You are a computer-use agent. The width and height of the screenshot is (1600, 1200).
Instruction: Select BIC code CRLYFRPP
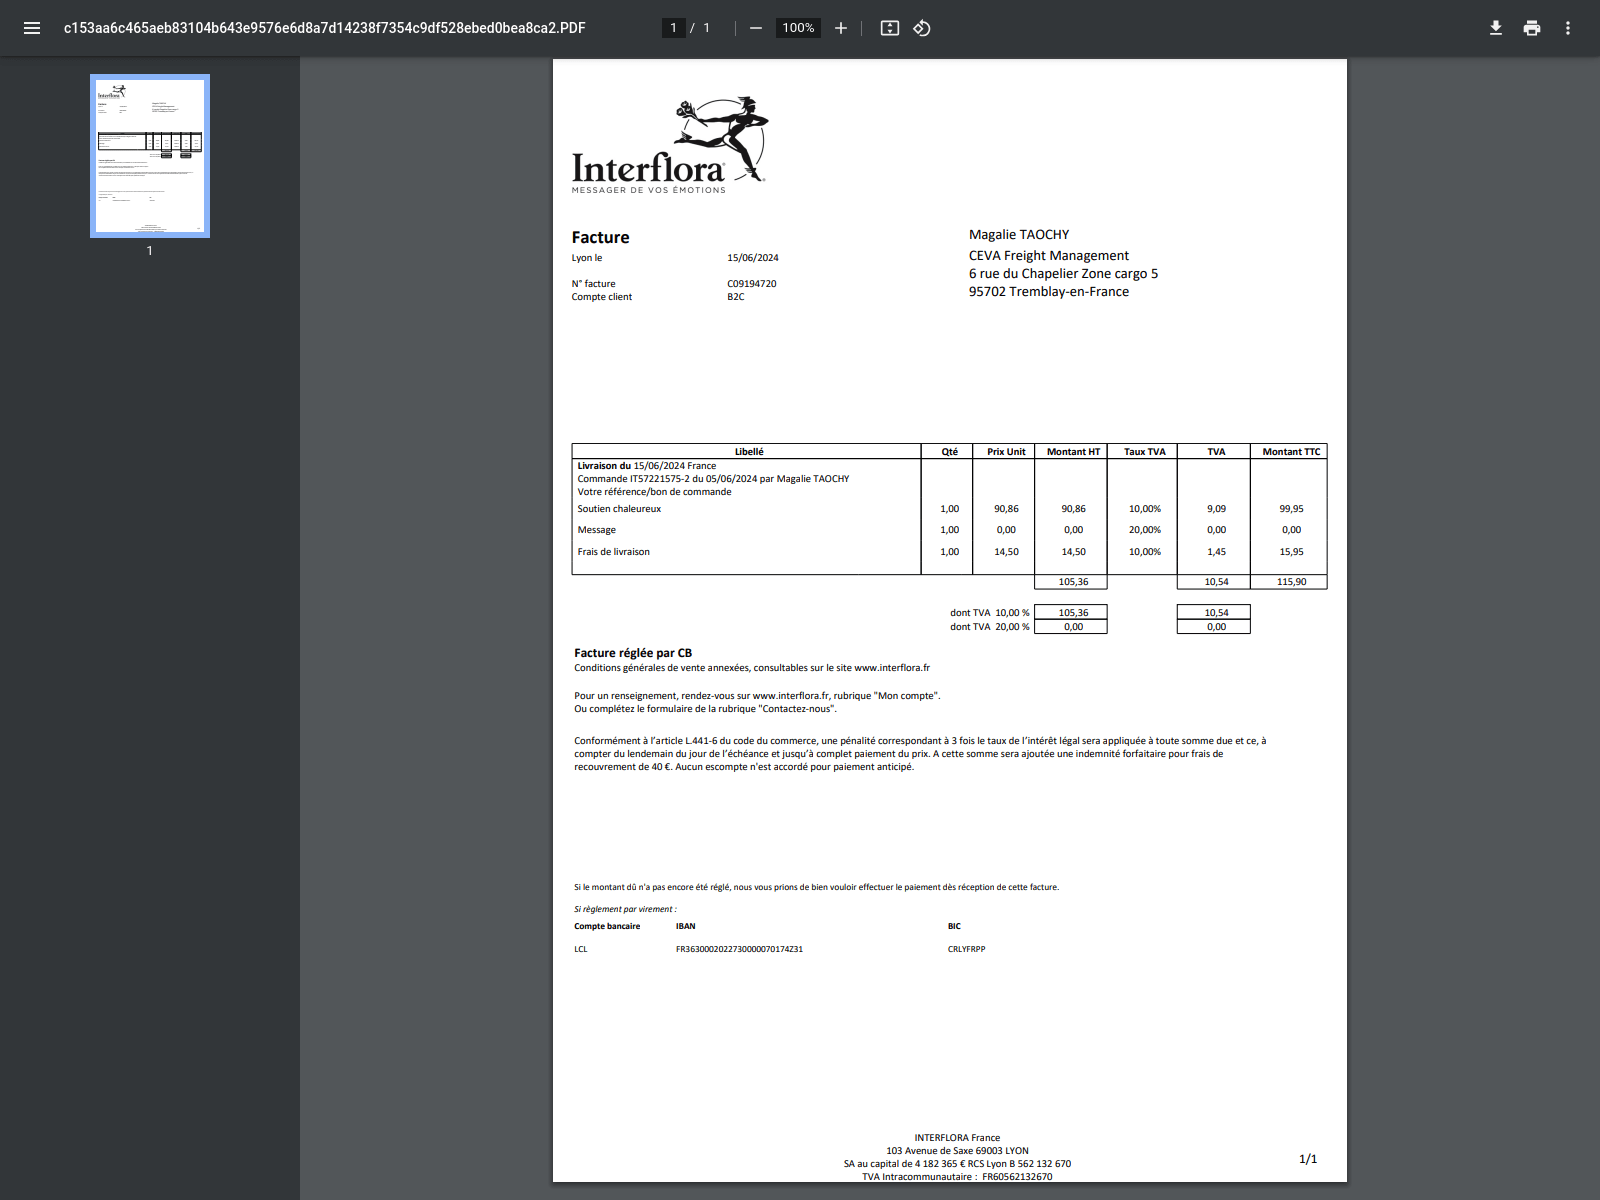tap(966, 949)
